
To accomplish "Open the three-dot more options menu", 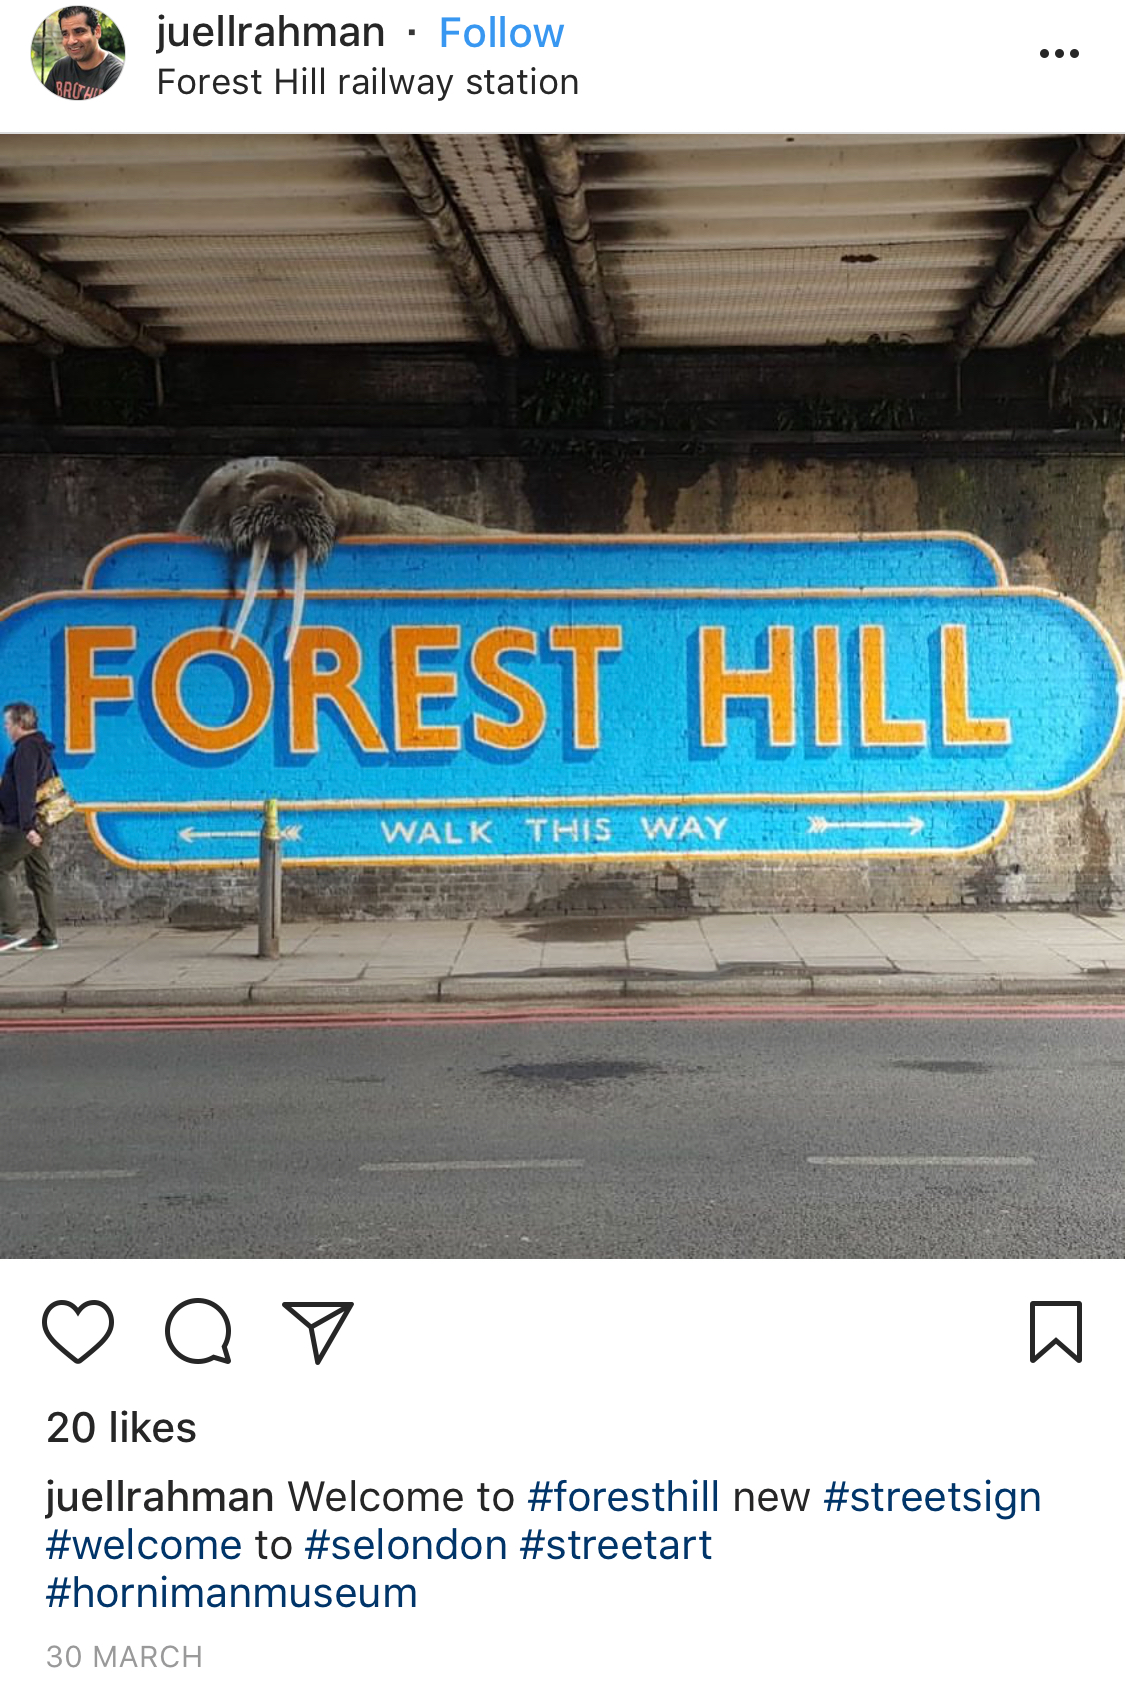I will [x=1059, y=53].
